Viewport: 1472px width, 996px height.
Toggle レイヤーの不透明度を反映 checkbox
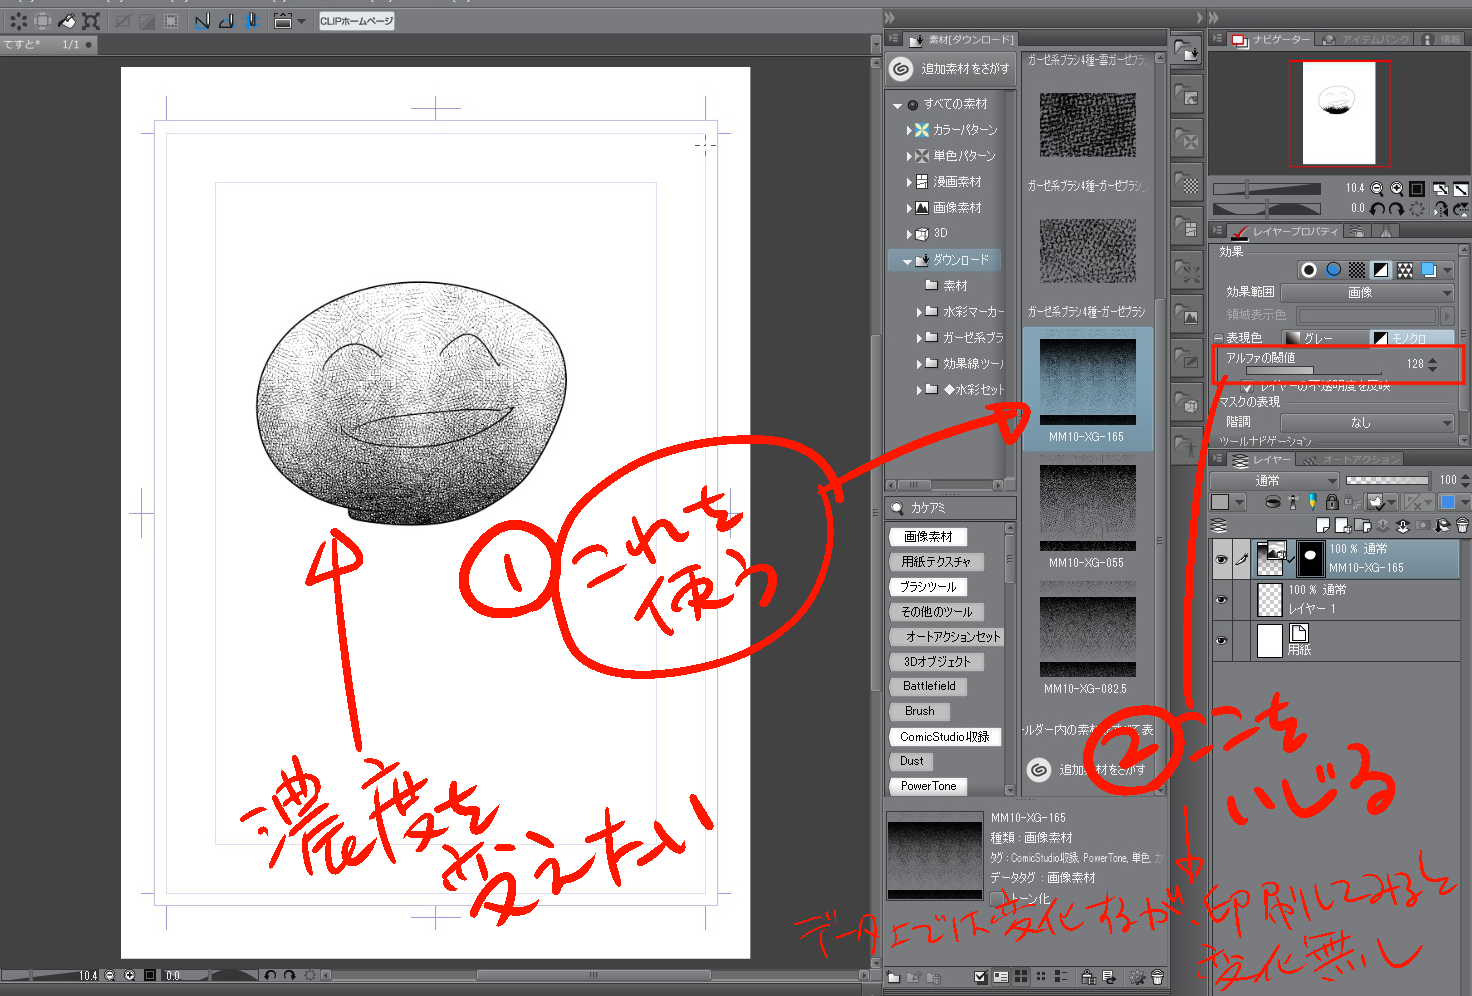click(1247, 387)
